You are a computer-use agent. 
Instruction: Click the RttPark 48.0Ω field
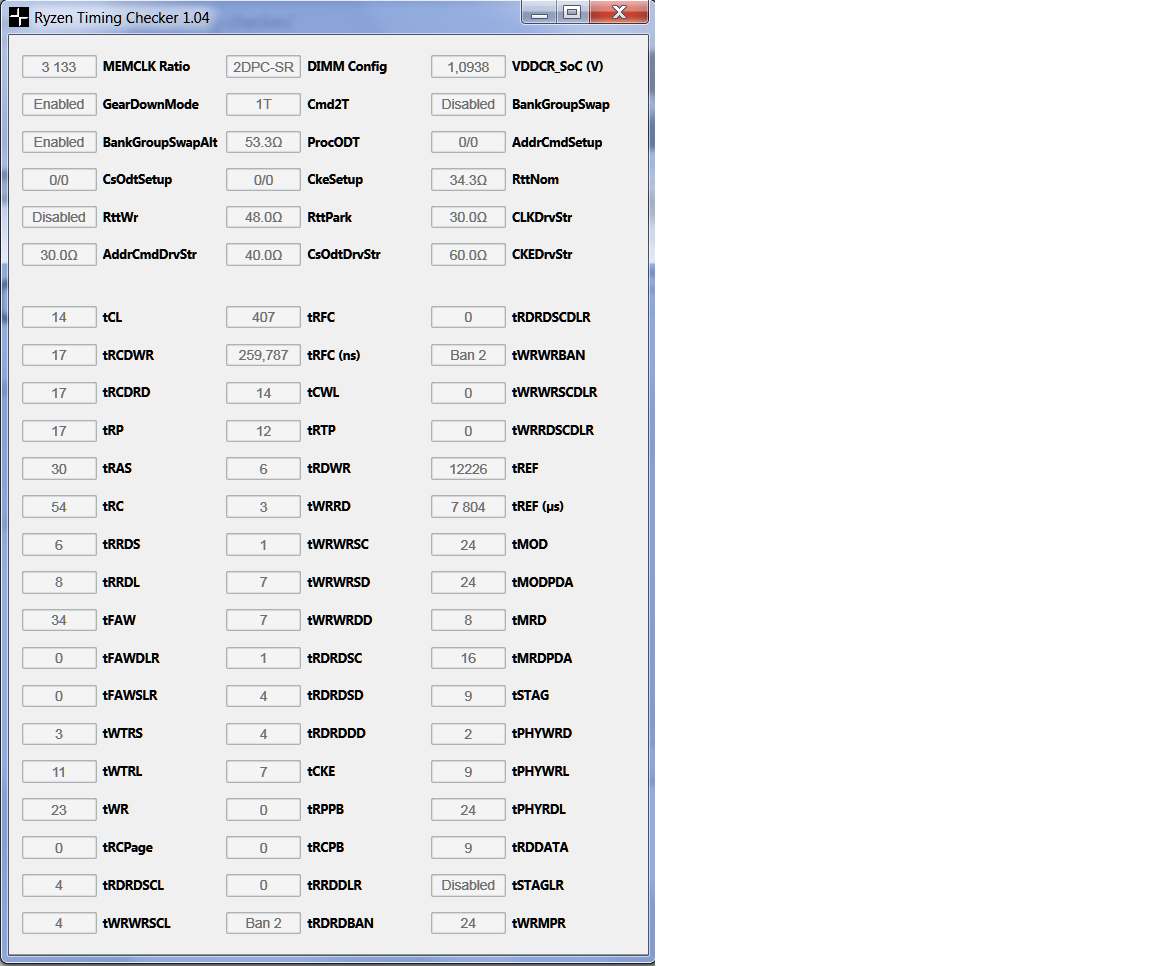point(263,217)
